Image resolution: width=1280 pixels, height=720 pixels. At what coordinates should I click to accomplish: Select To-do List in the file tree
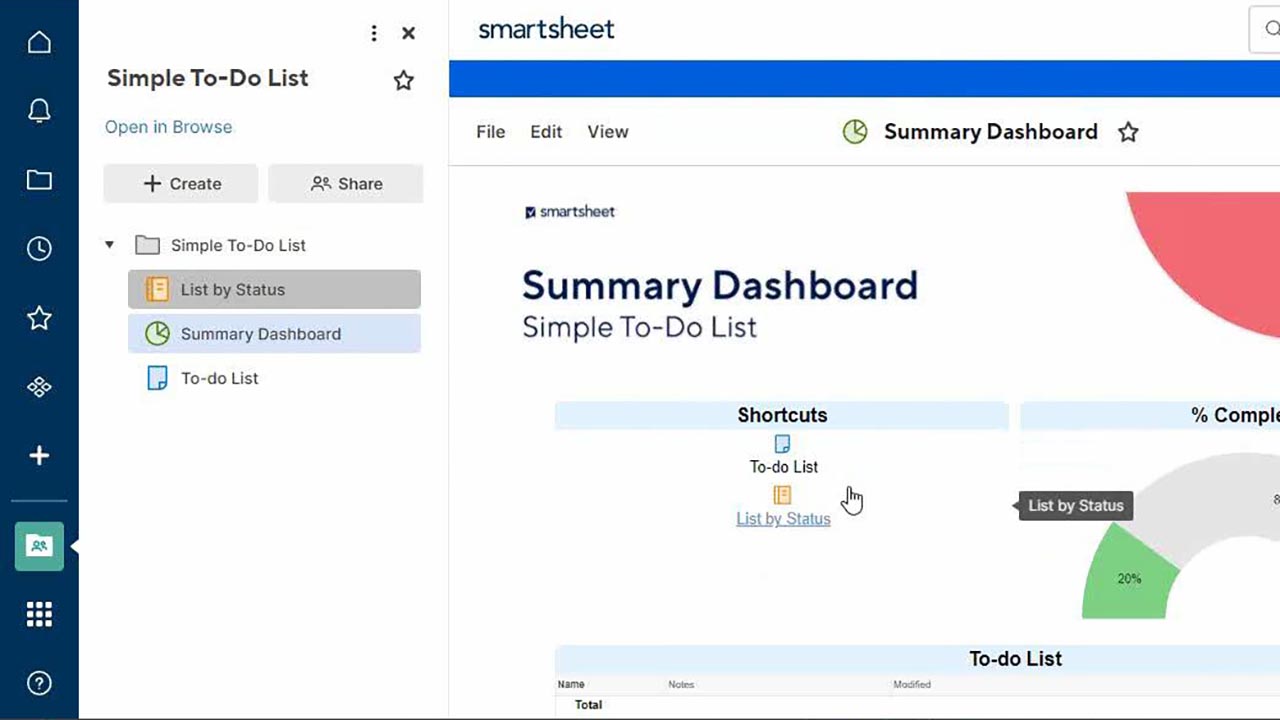pyautogui.click(x=222, y=378)
